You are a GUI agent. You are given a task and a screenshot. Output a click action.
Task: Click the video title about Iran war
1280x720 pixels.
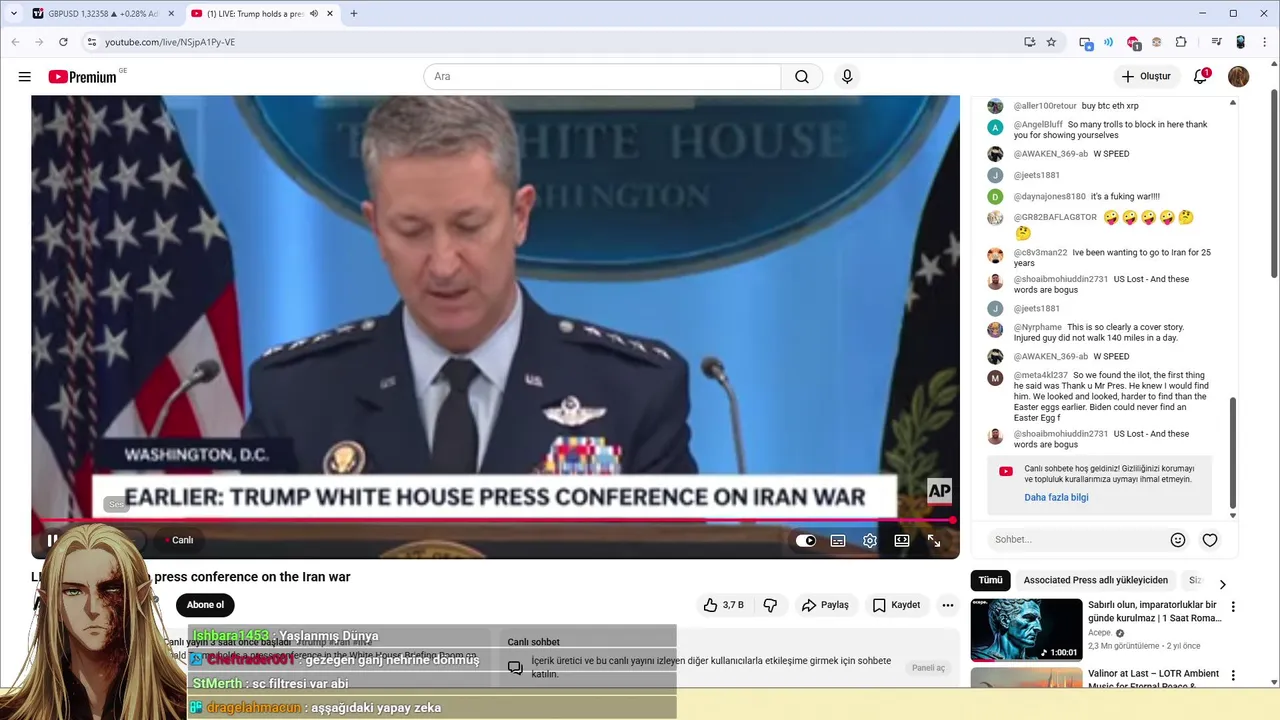tap(191, 577)
